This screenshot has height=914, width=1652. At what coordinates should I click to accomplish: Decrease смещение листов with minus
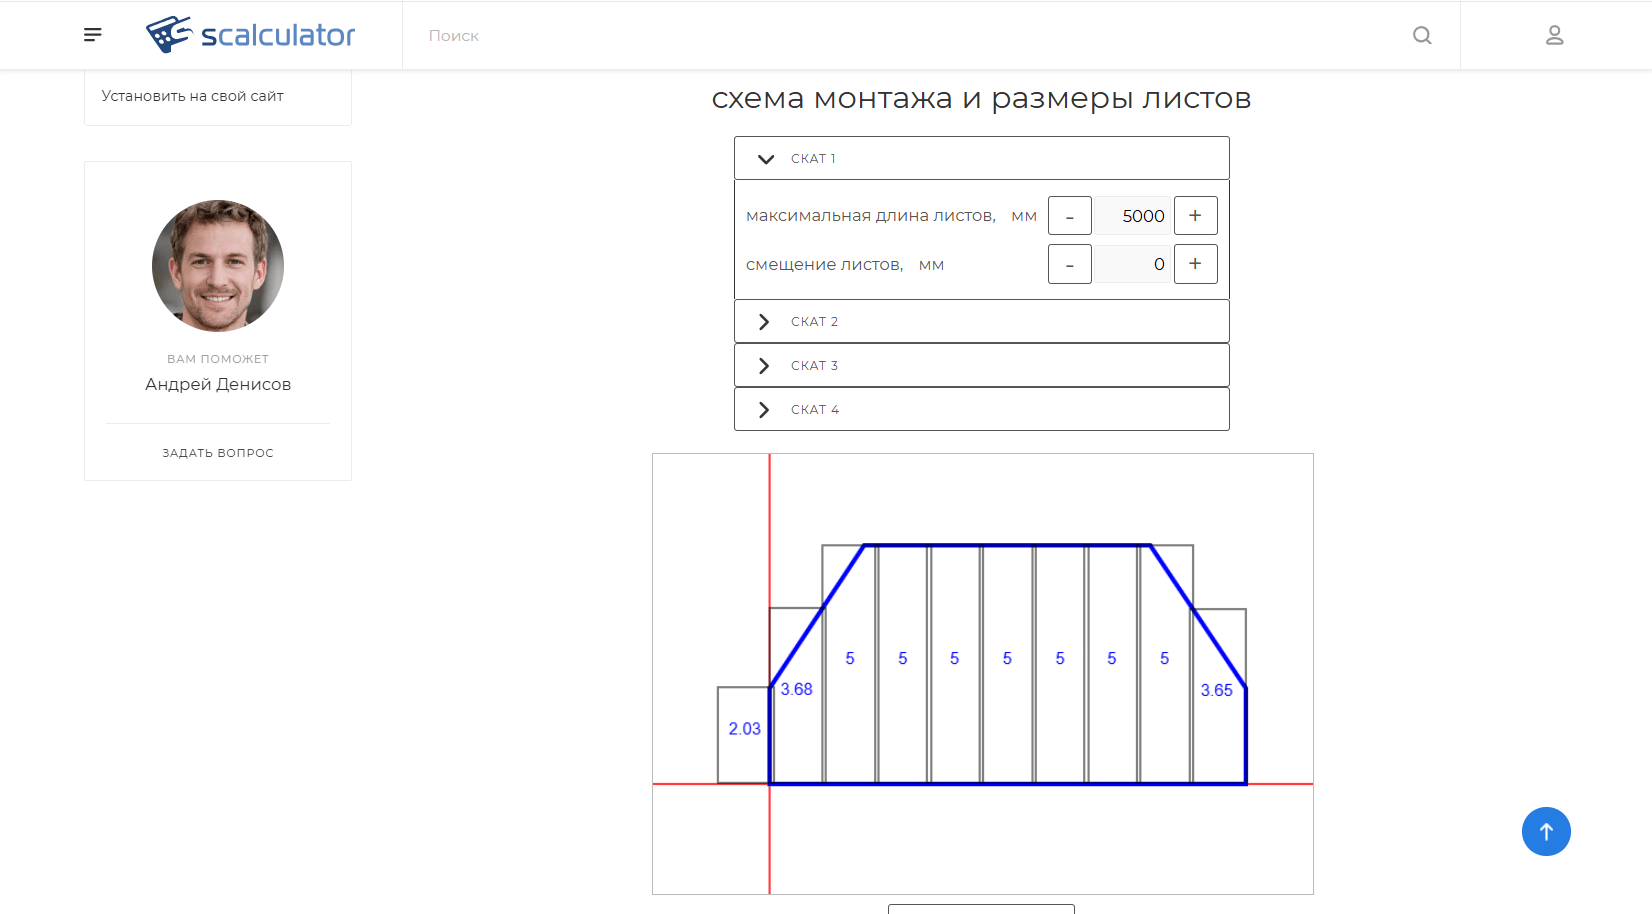[x=1069, y=264]
